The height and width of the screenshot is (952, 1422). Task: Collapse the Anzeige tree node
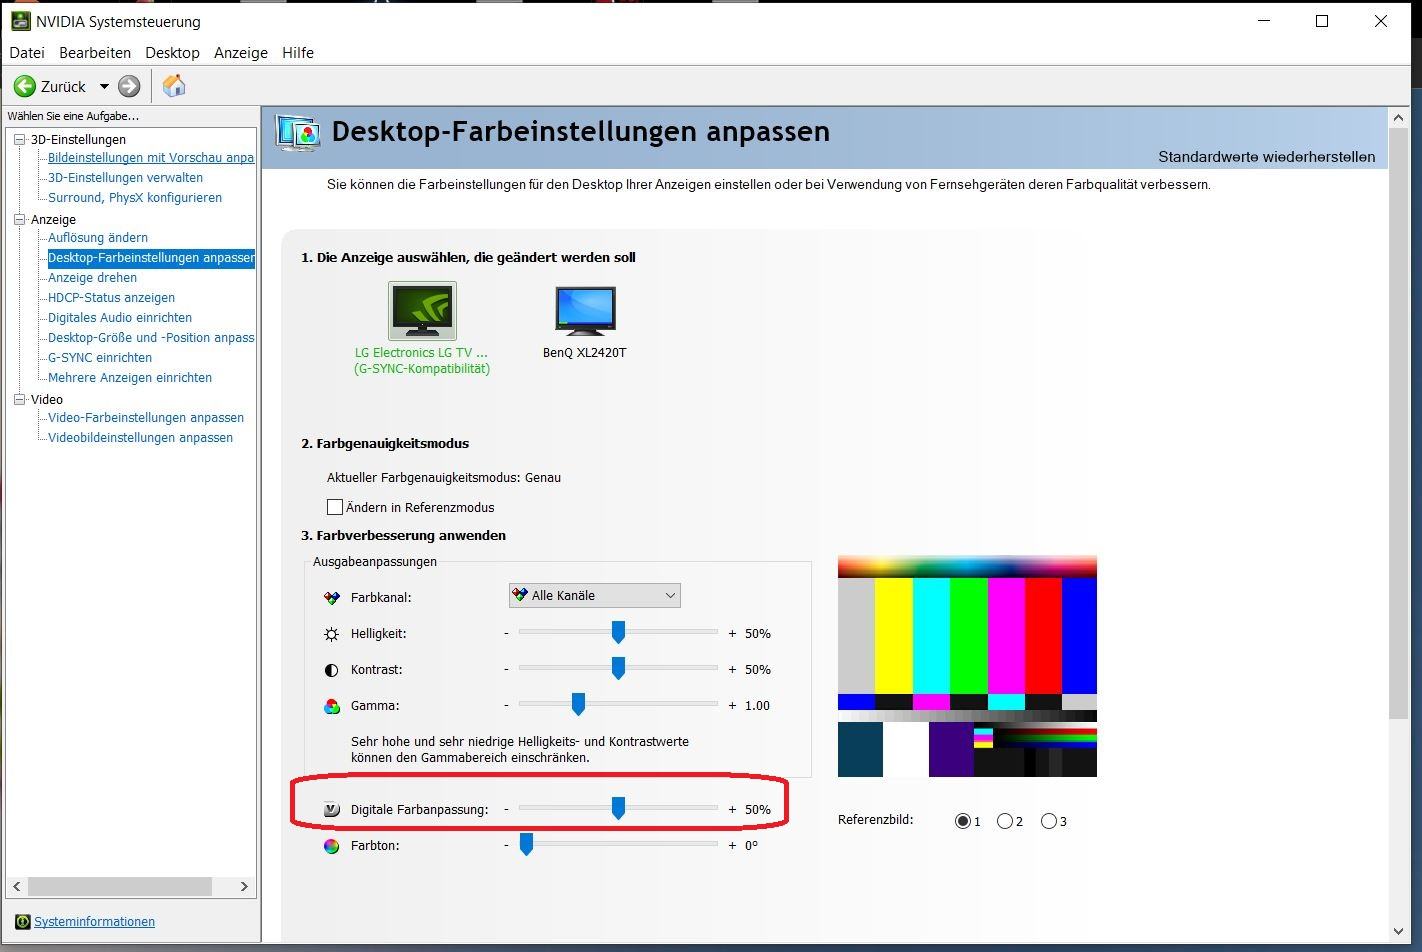coord(19,219)
